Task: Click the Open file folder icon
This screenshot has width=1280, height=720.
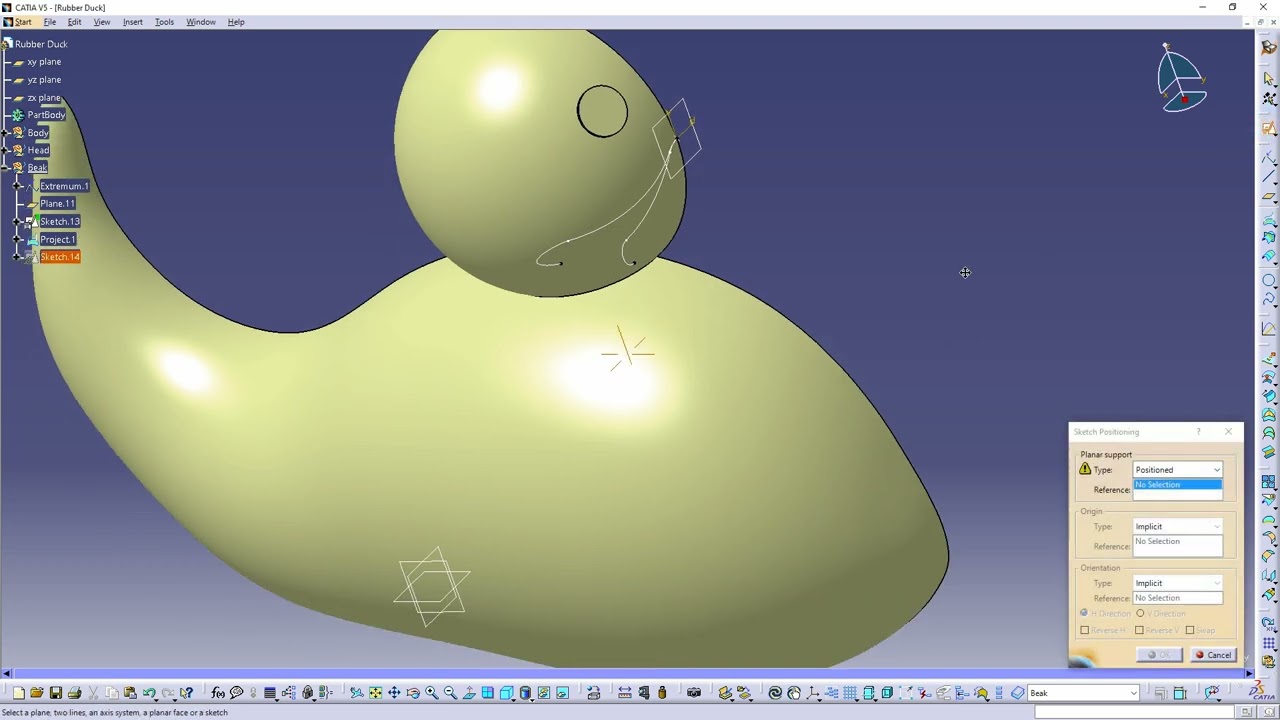Action: point(36,693)
